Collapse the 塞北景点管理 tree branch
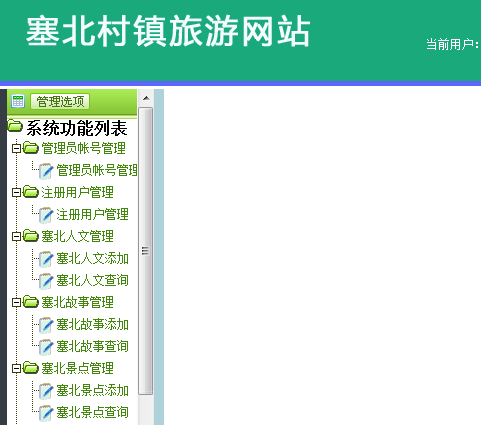The width and height of the screenshot is (481, 425). (16, 368)
